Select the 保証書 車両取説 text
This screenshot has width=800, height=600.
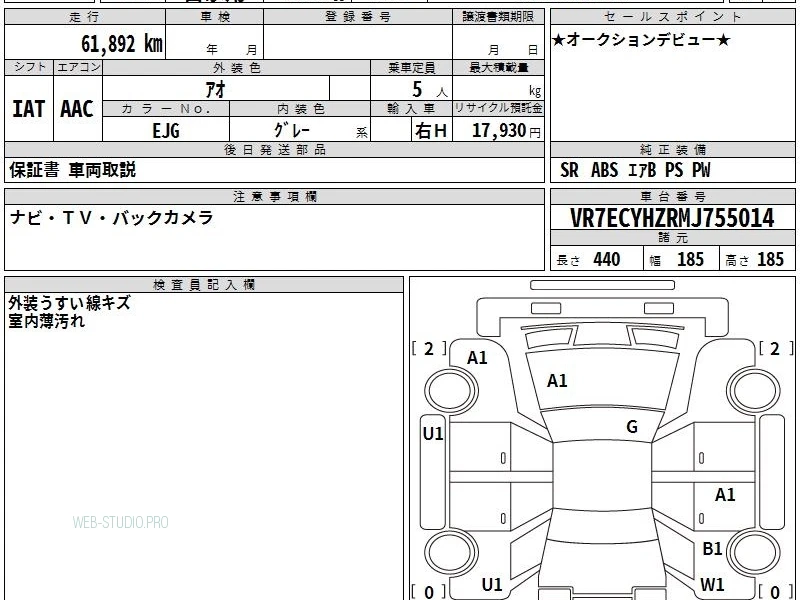[72, 170]
